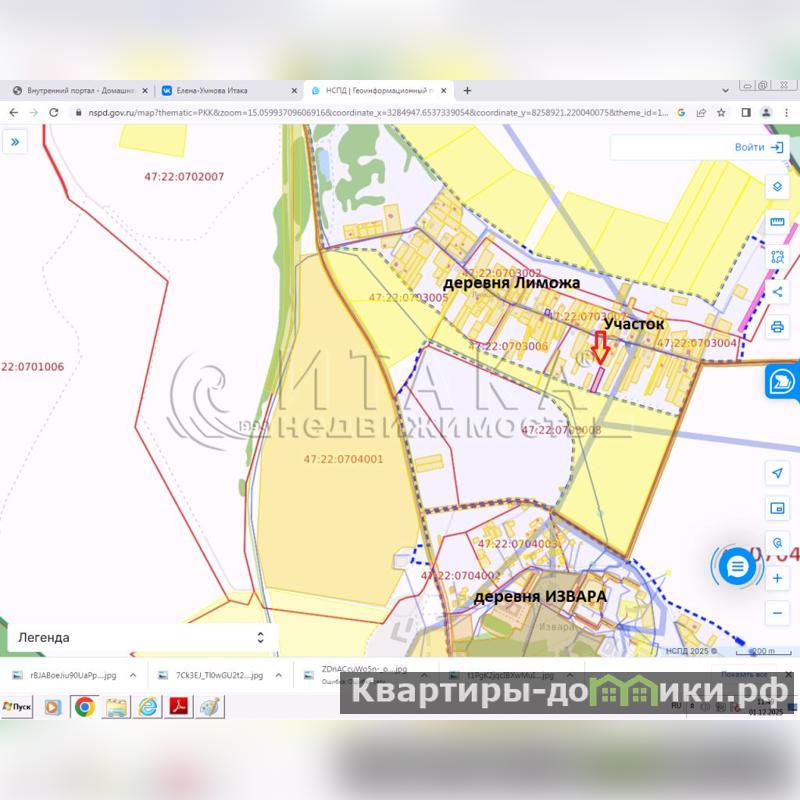The height and width of the screenshot is (800, 800).
Task: Zoom in with the plus button
Action: 777,578
